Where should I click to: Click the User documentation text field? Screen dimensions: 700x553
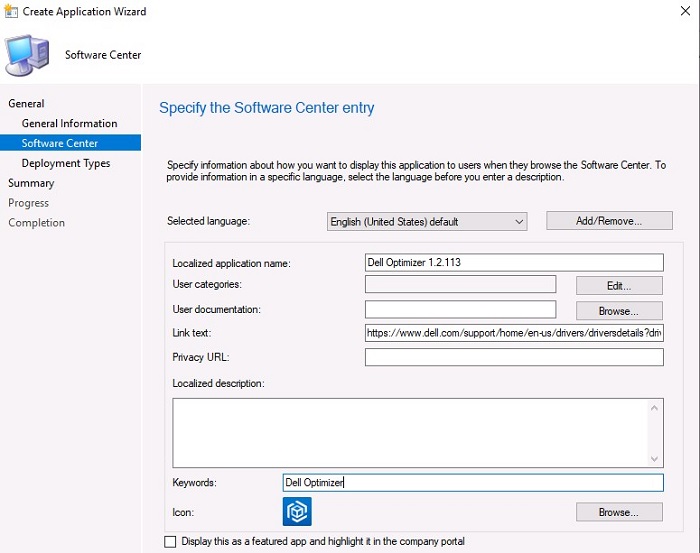point(460,309)
